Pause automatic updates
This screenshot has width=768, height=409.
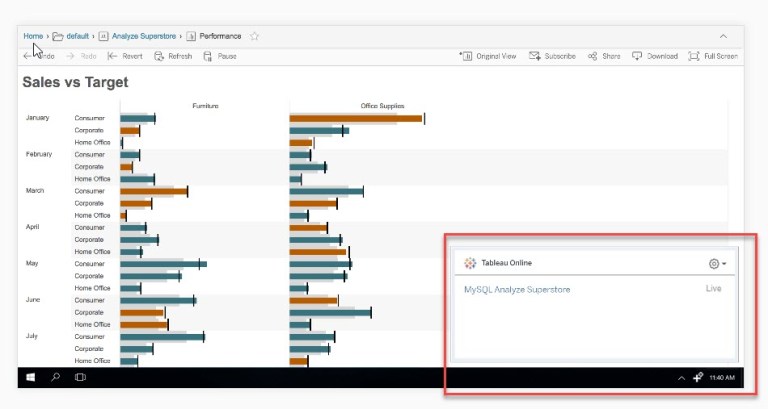(x=220, y=56)
